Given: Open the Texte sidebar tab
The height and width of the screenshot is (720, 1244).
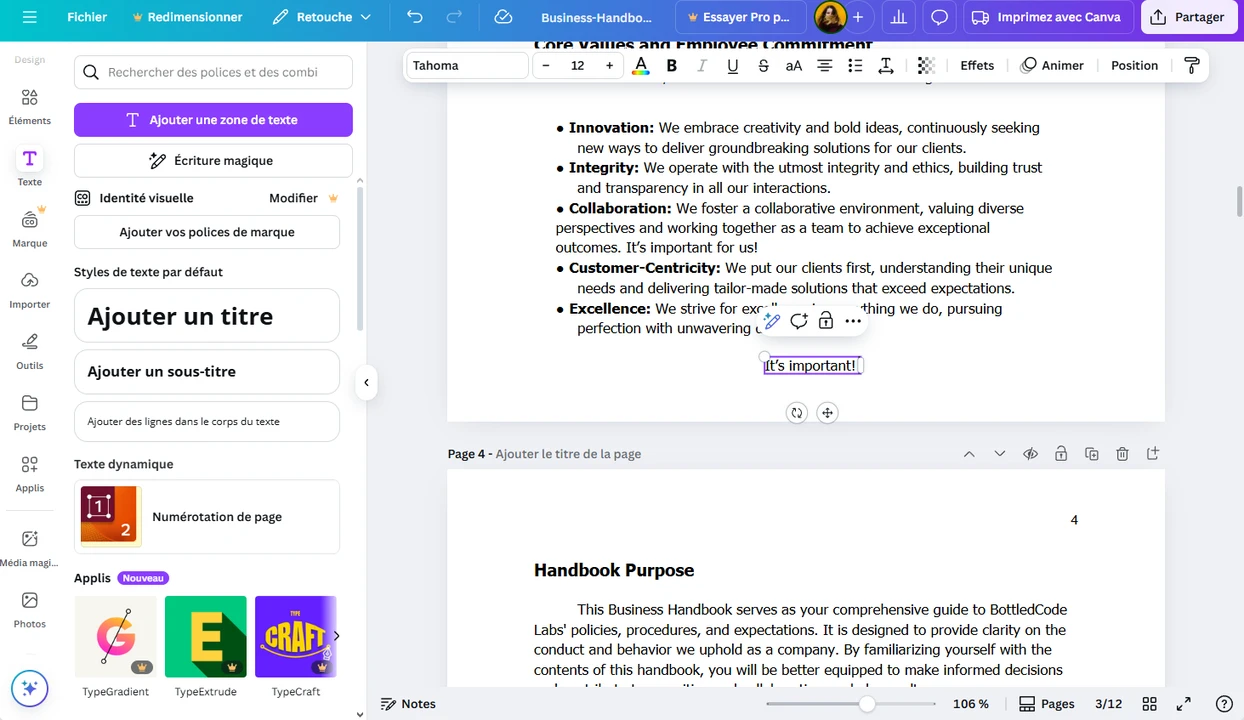Looking at the screenshot, I should pos(30,168).
